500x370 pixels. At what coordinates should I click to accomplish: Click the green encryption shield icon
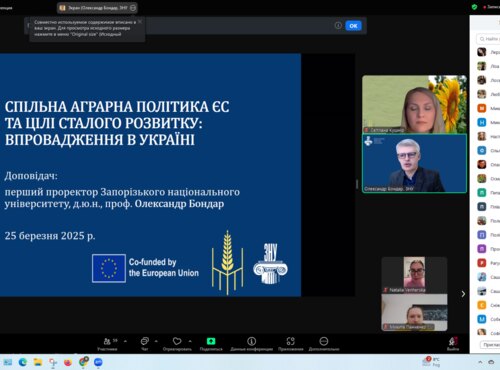pyautogui.click(x=474, y=7)
